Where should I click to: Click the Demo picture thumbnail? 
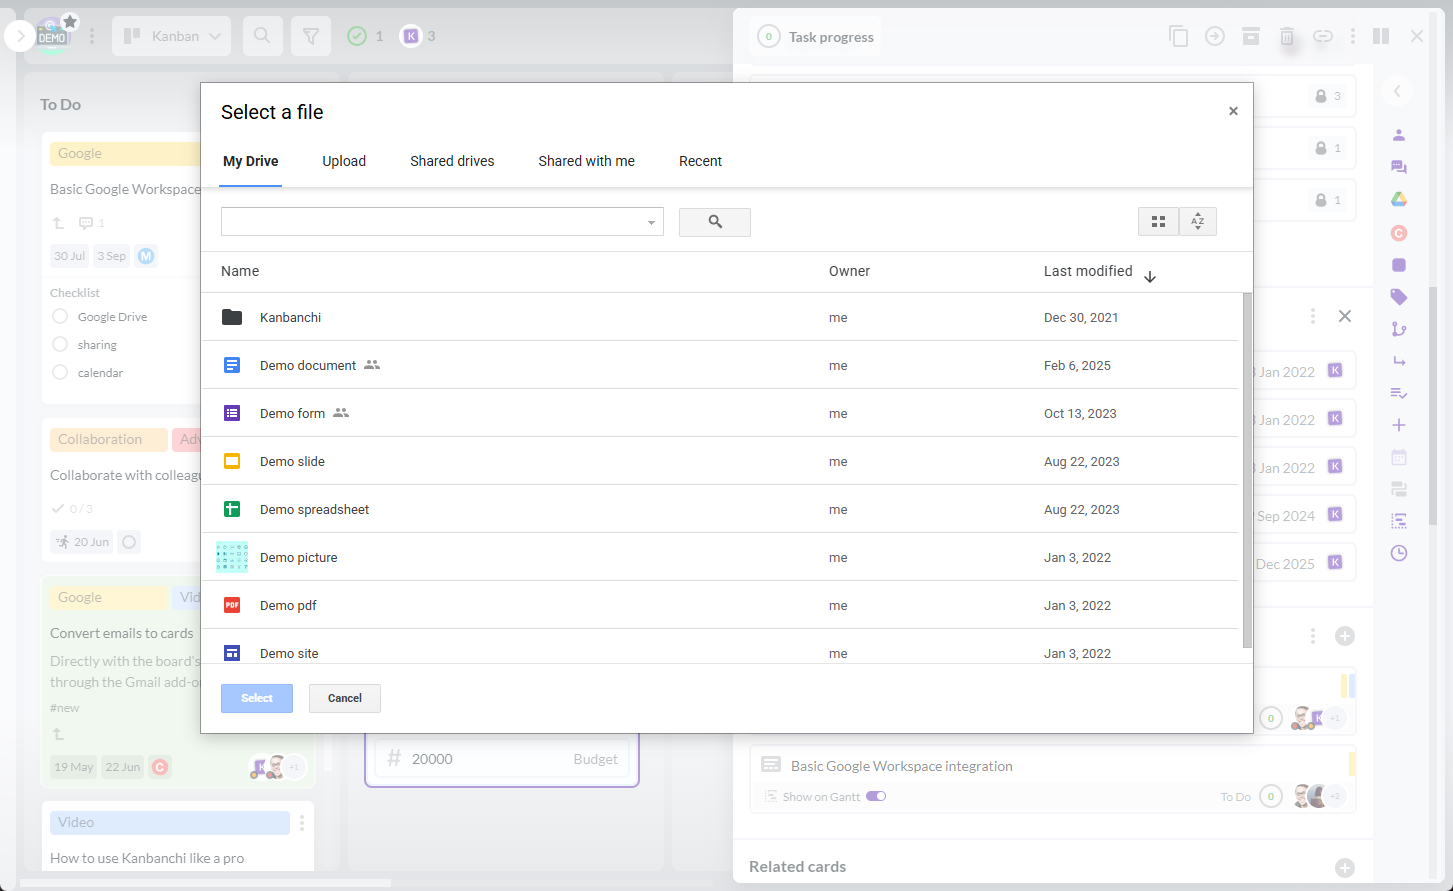tap(232, 557)
